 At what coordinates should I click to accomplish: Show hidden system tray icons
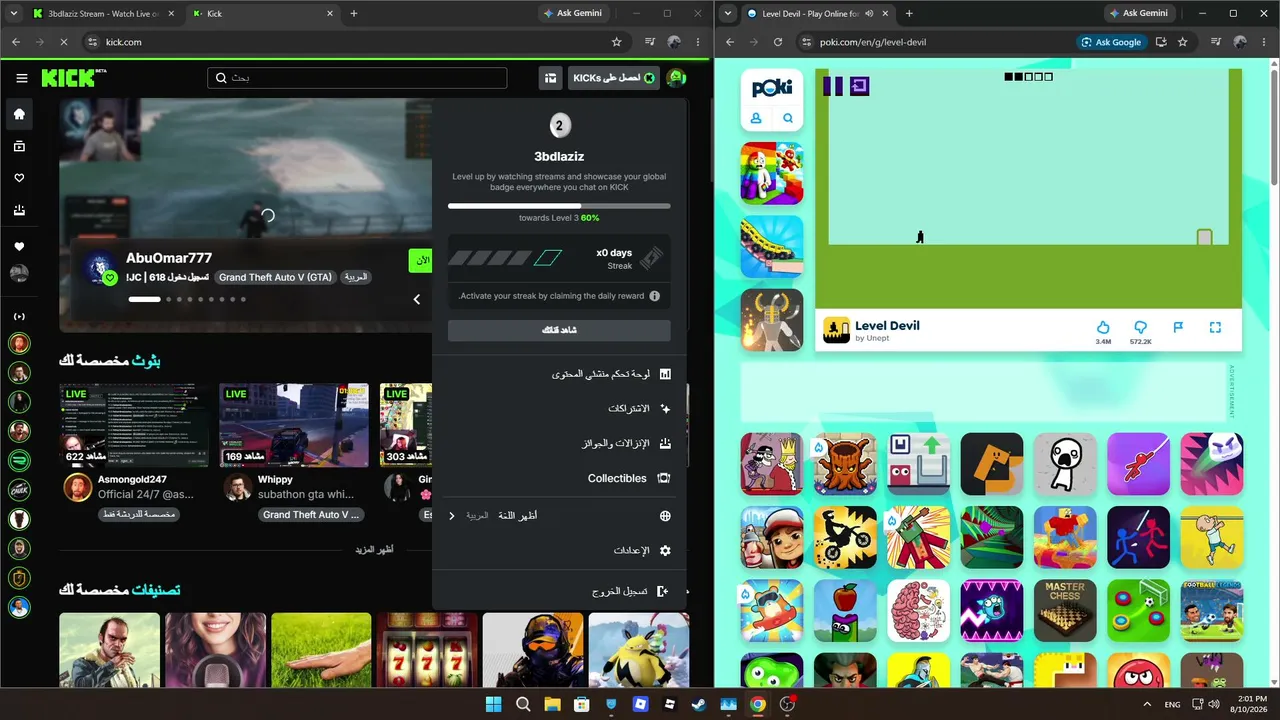point(1147,704)
